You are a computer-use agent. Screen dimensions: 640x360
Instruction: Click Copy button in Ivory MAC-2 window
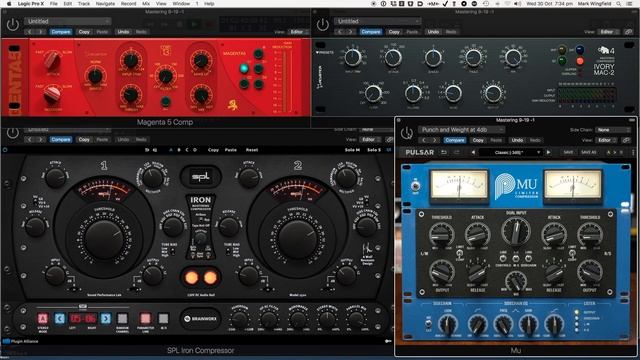tap(394, 32)
